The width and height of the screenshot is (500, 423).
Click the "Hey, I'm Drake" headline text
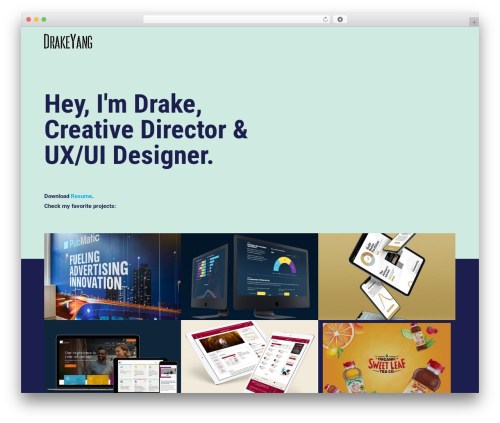tap(123, 104)
